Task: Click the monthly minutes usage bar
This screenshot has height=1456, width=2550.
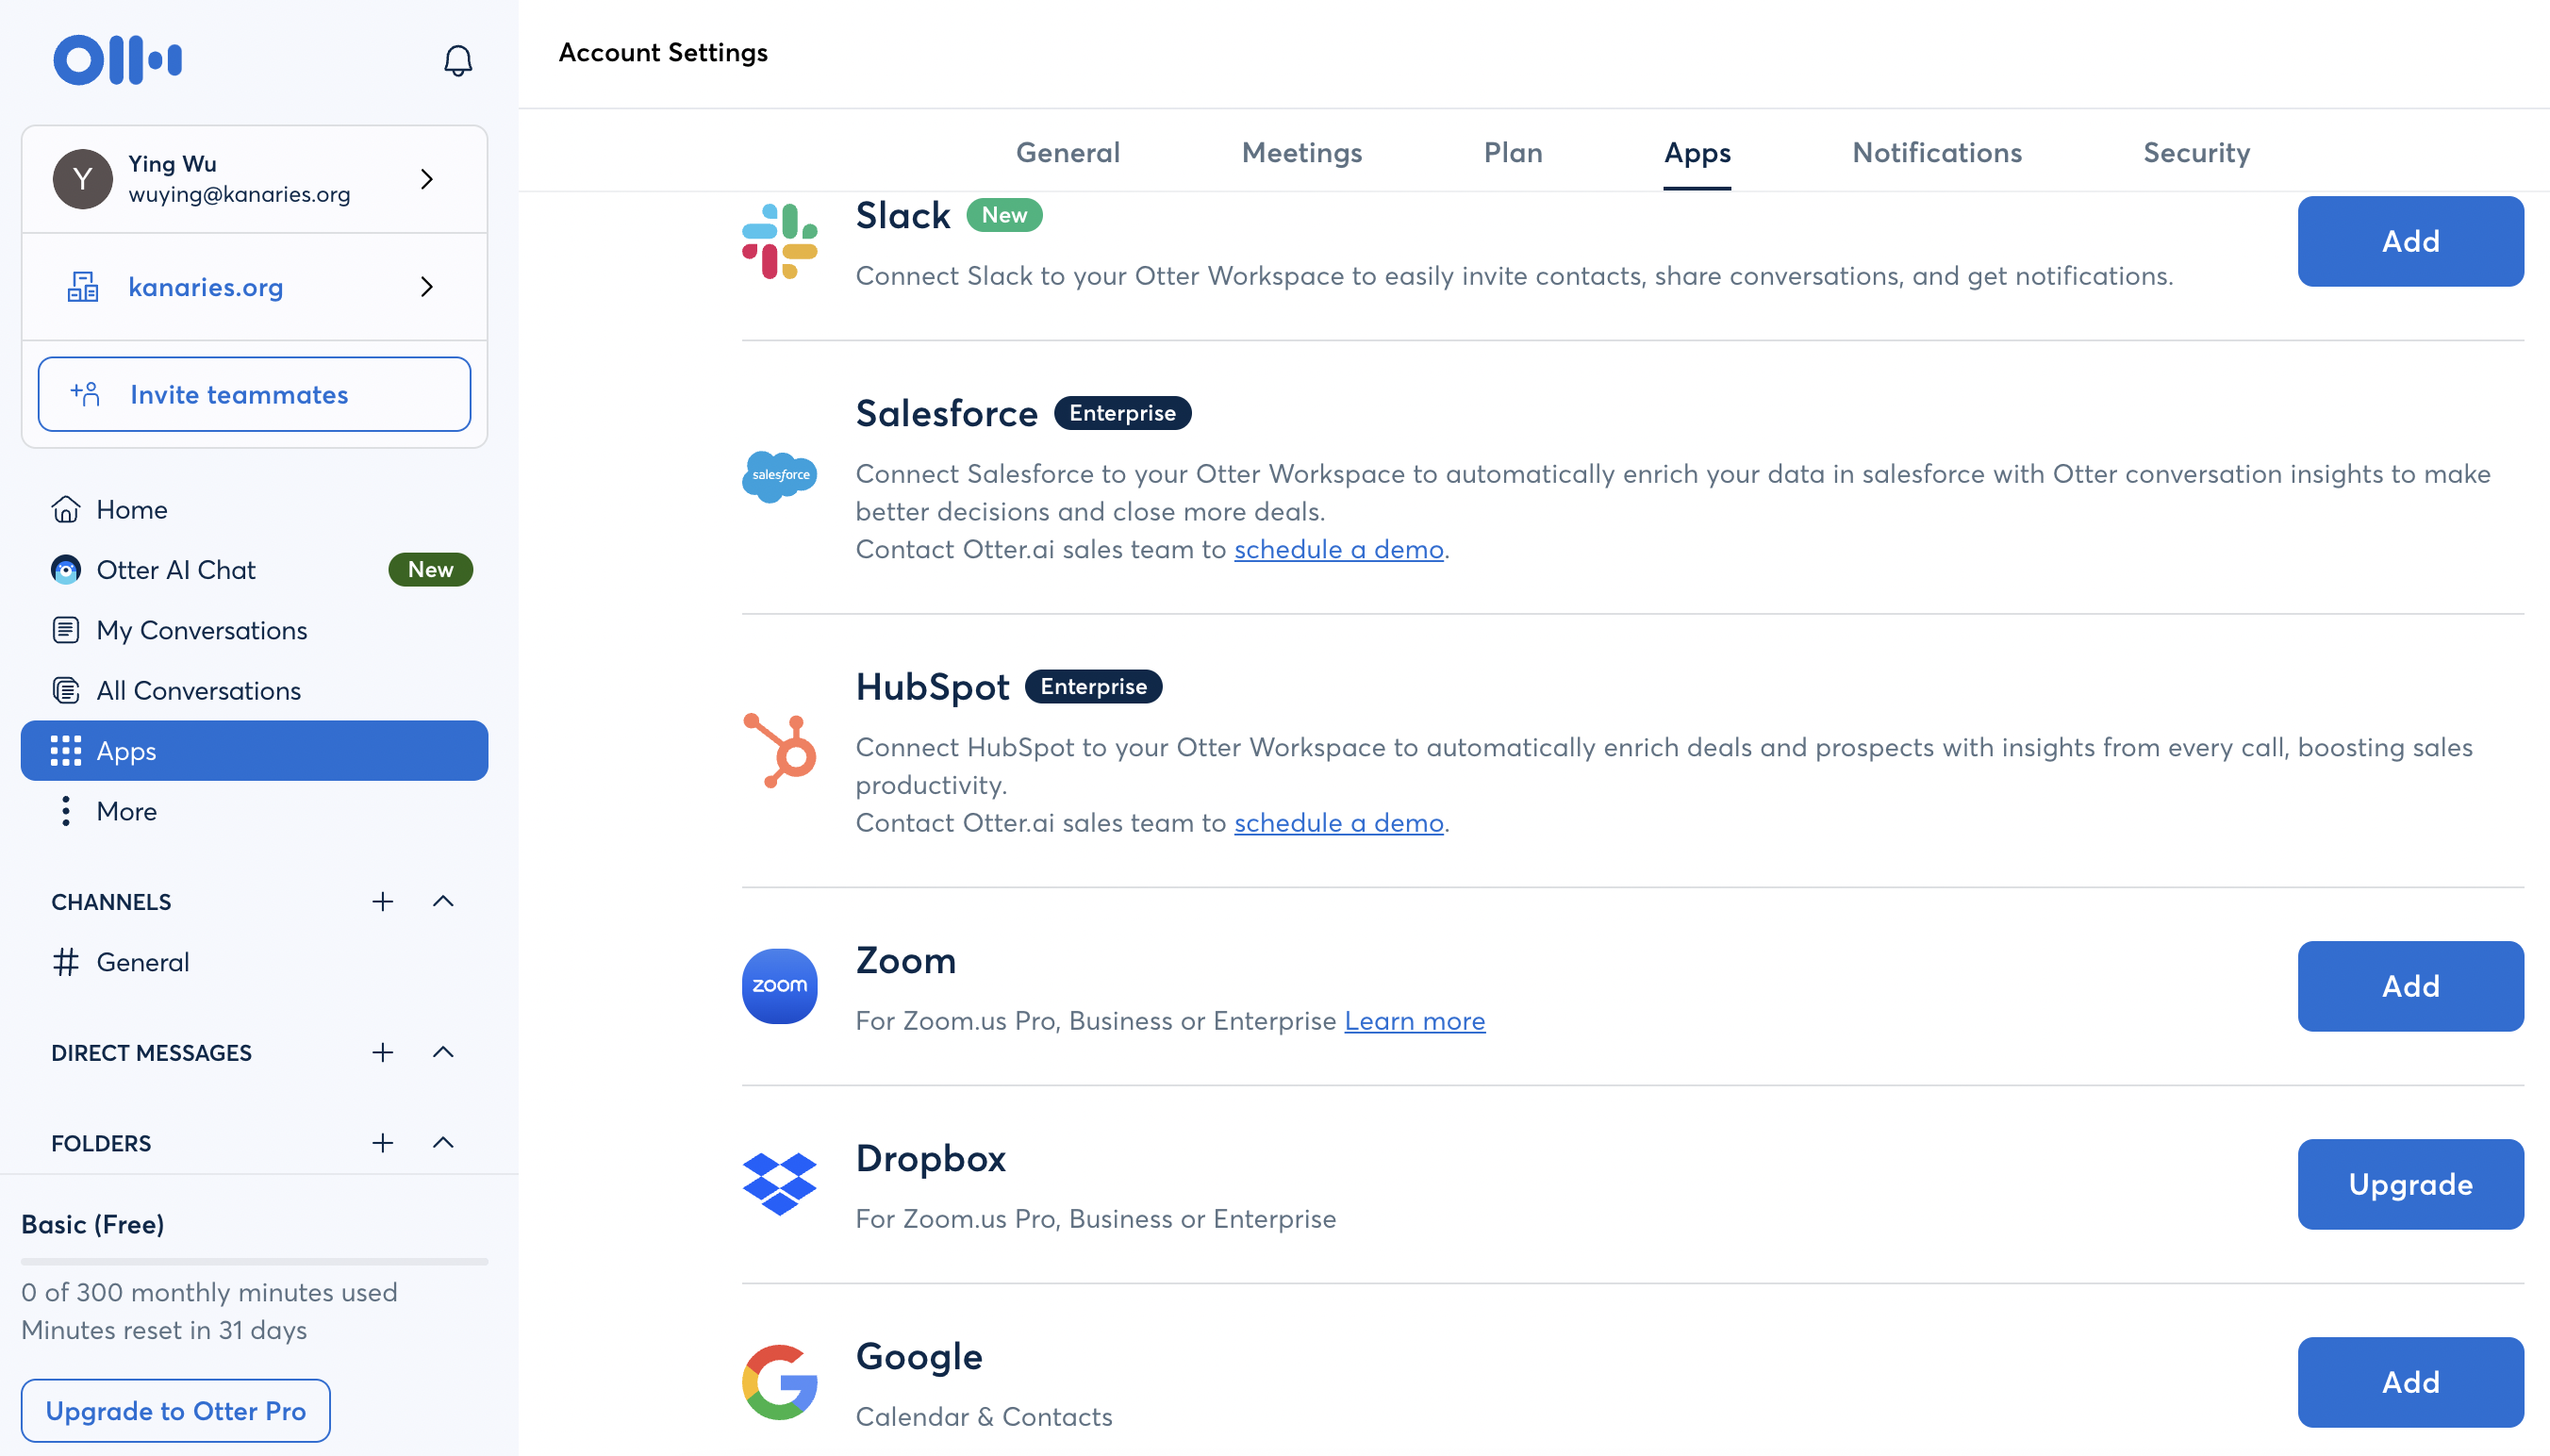Action: [x=254, y=1262]
